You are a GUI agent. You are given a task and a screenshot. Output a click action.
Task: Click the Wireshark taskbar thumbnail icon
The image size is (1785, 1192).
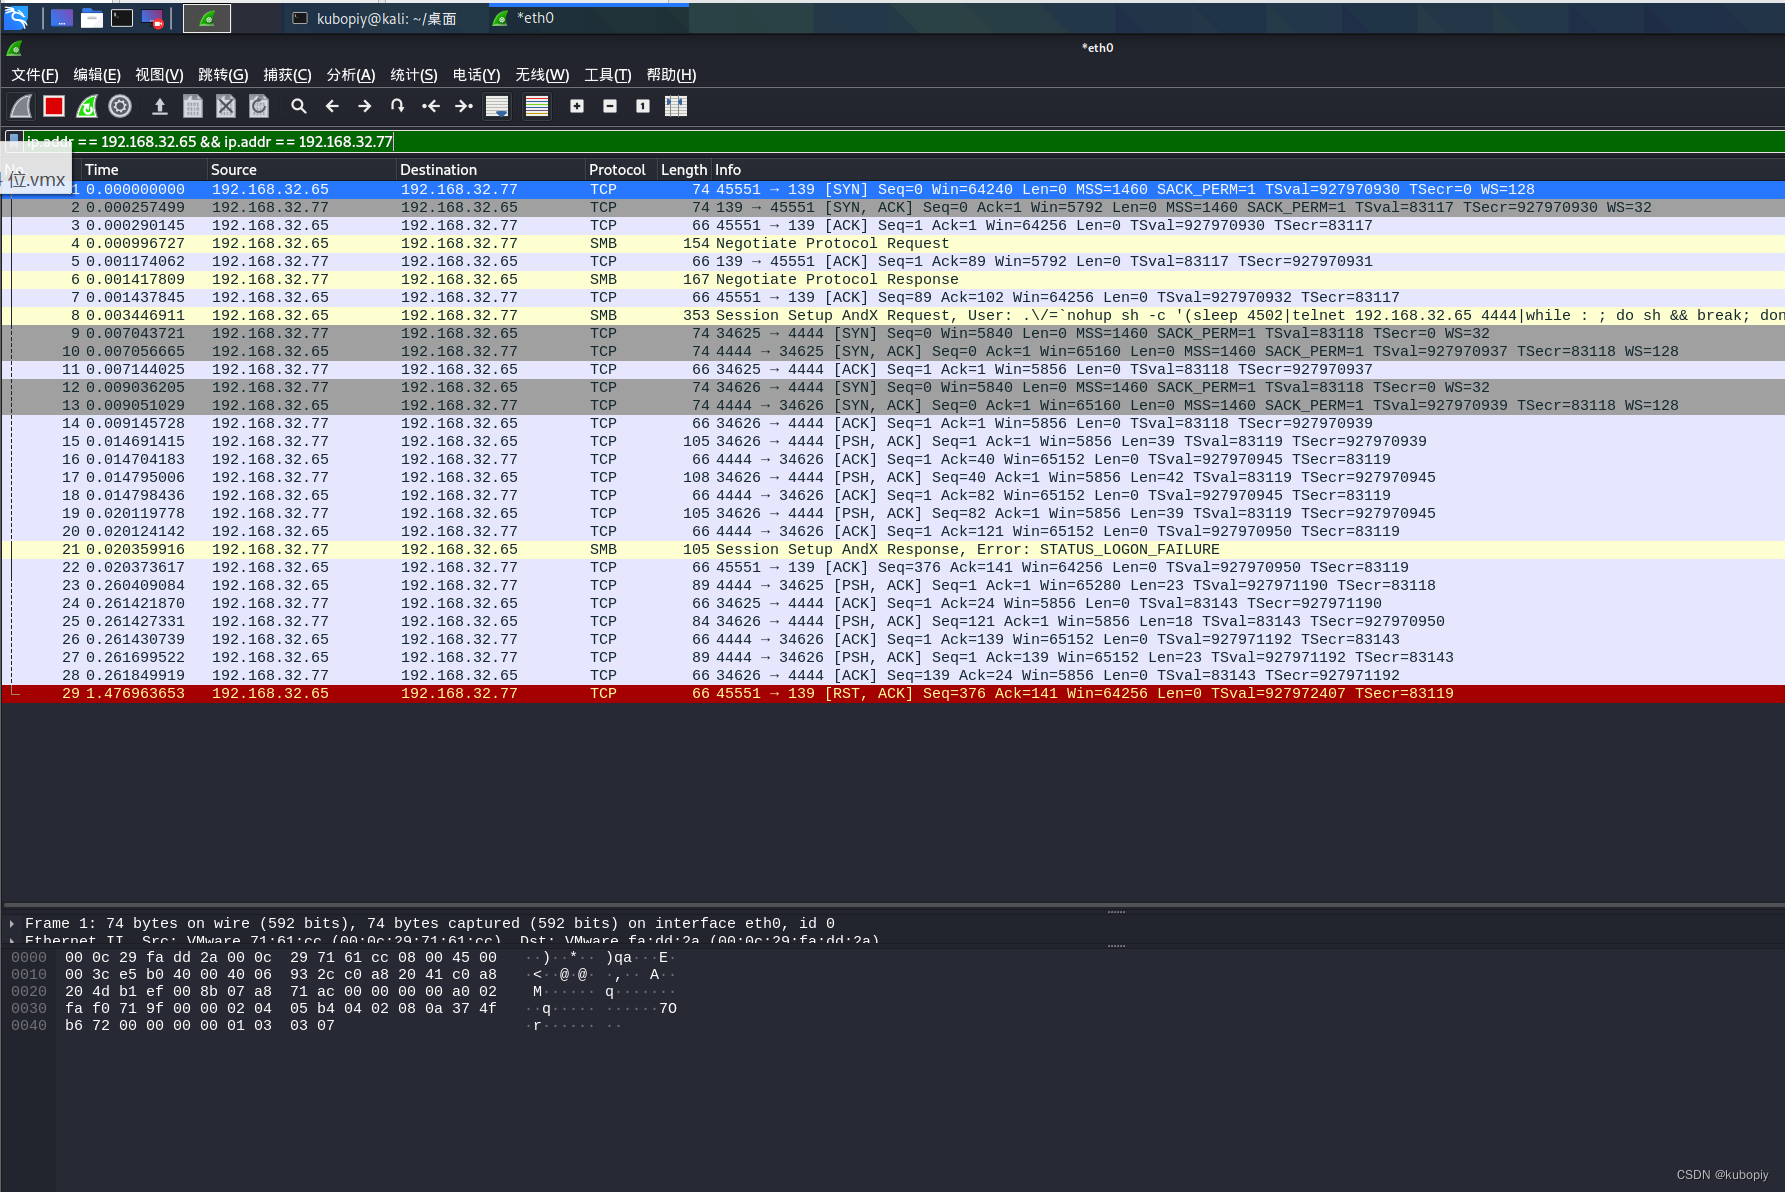coord(207,18)
